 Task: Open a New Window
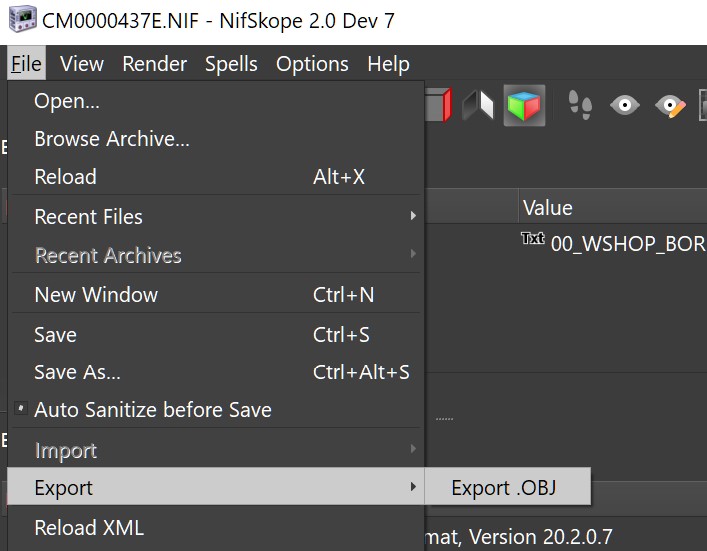pos(96,295)
